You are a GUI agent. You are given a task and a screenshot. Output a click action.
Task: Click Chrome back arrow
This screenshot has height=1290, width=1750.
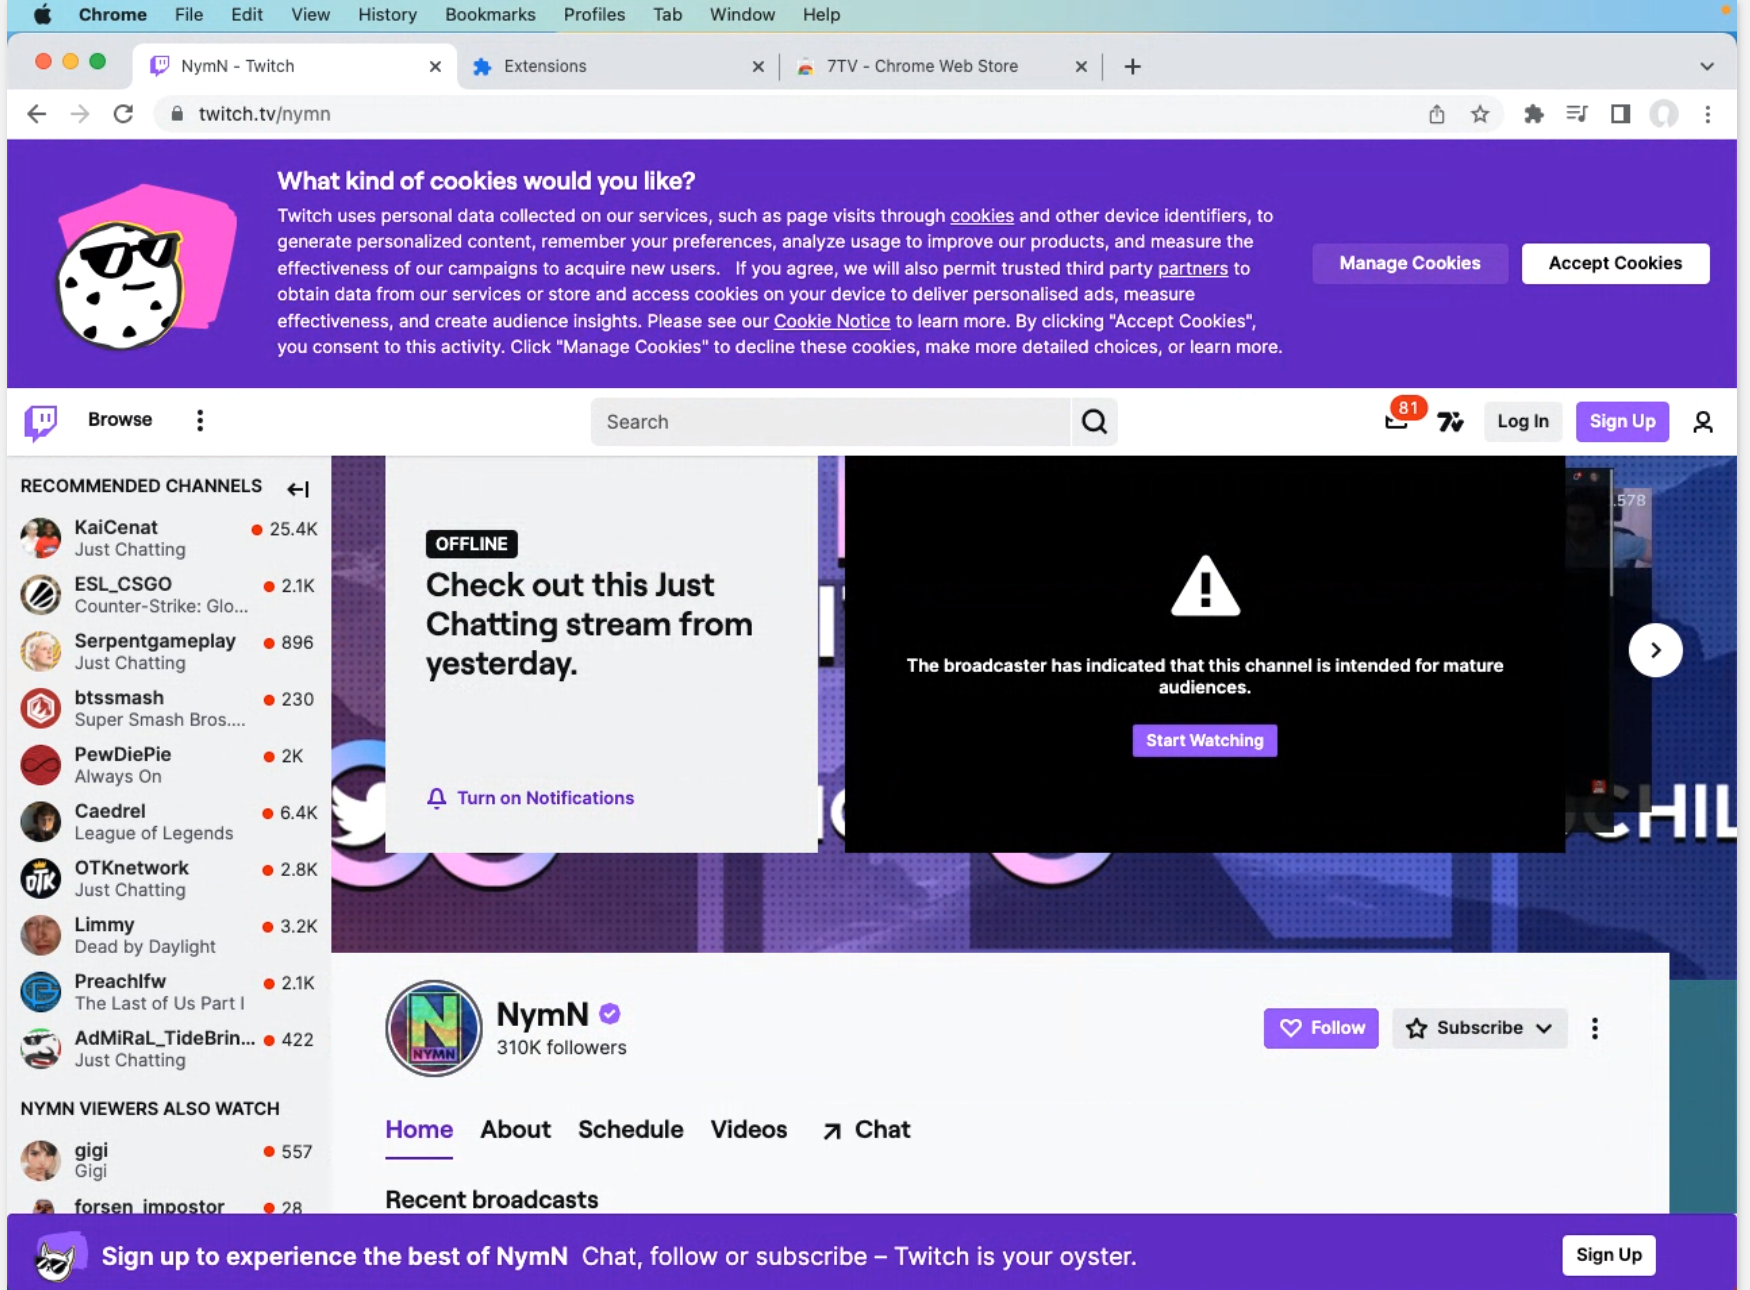(x=37, y=114)
